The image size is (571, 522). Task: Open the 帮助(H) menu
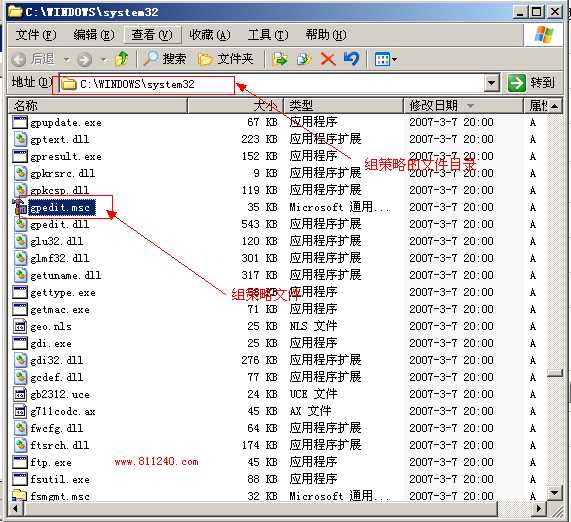coord(326,35)
